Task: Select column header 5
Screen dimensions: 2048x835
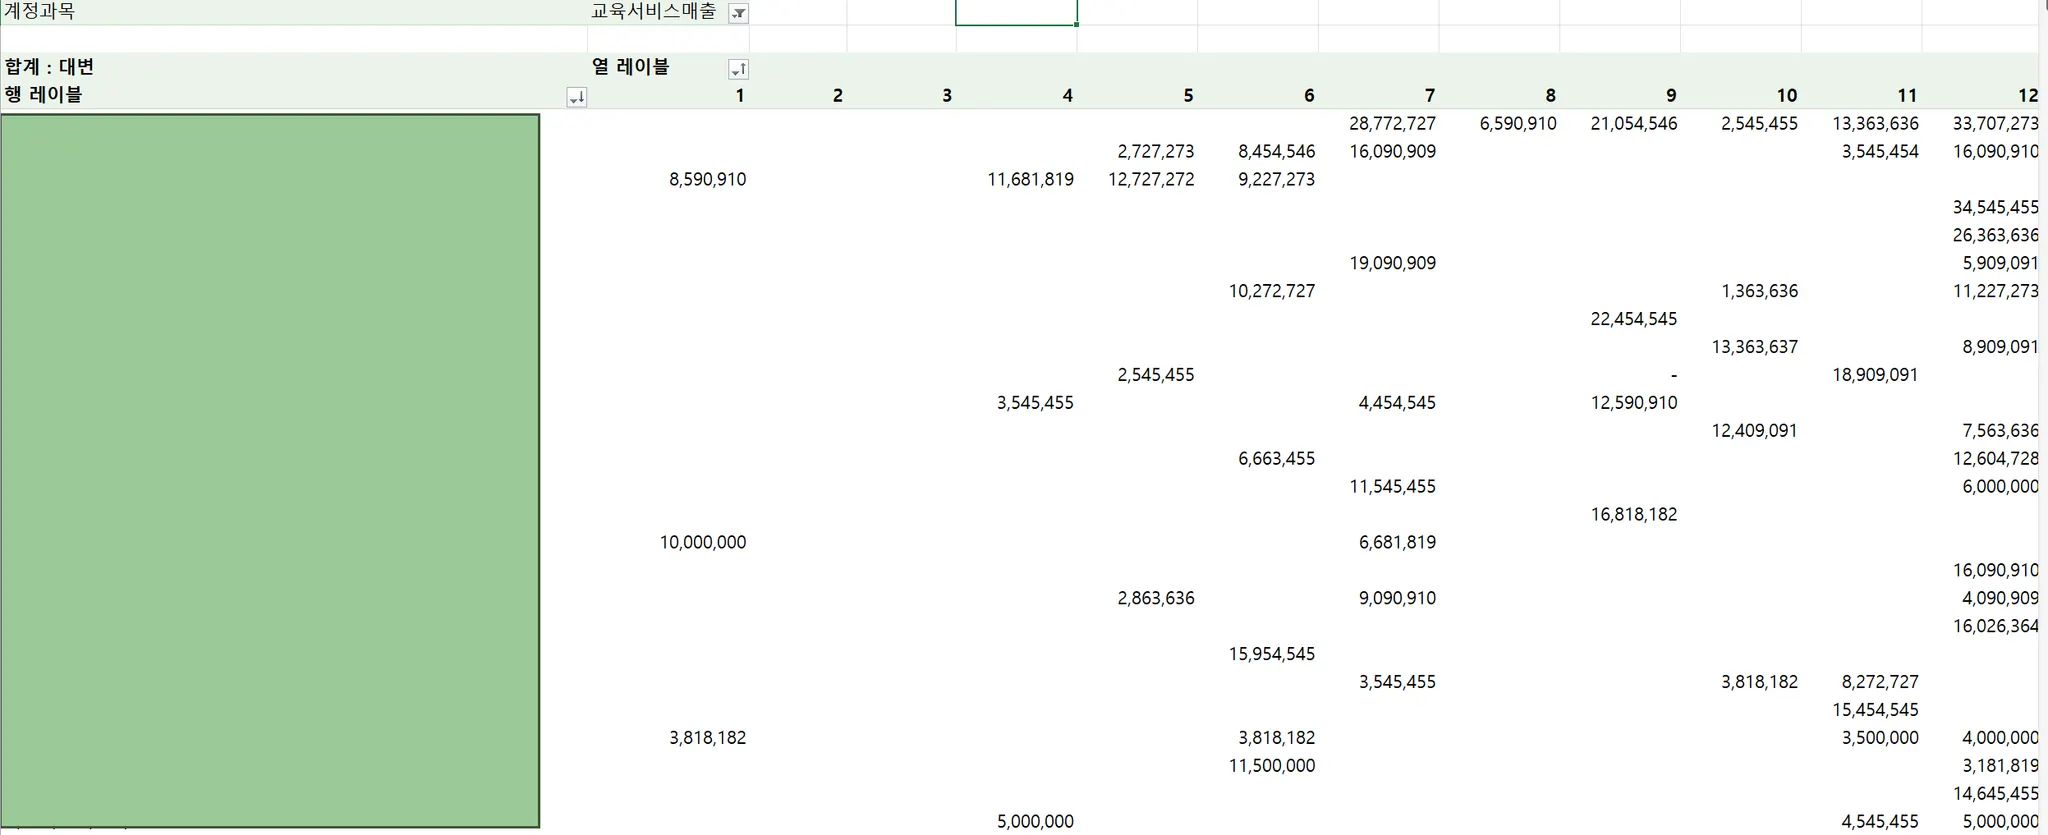Action: pos(1188,96)
